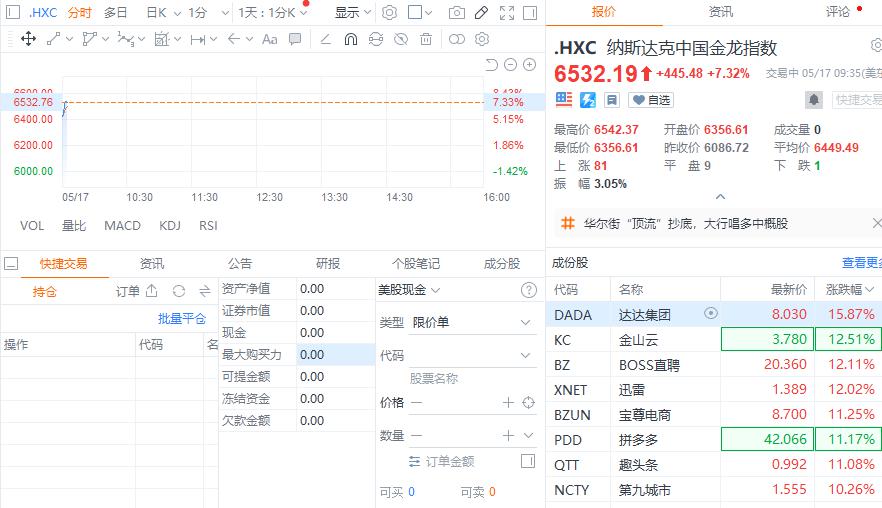Toggle the KDJ indicator
The width and height of the screenshot is (882, 508).
pyautogui.click(x=170, y=226)
